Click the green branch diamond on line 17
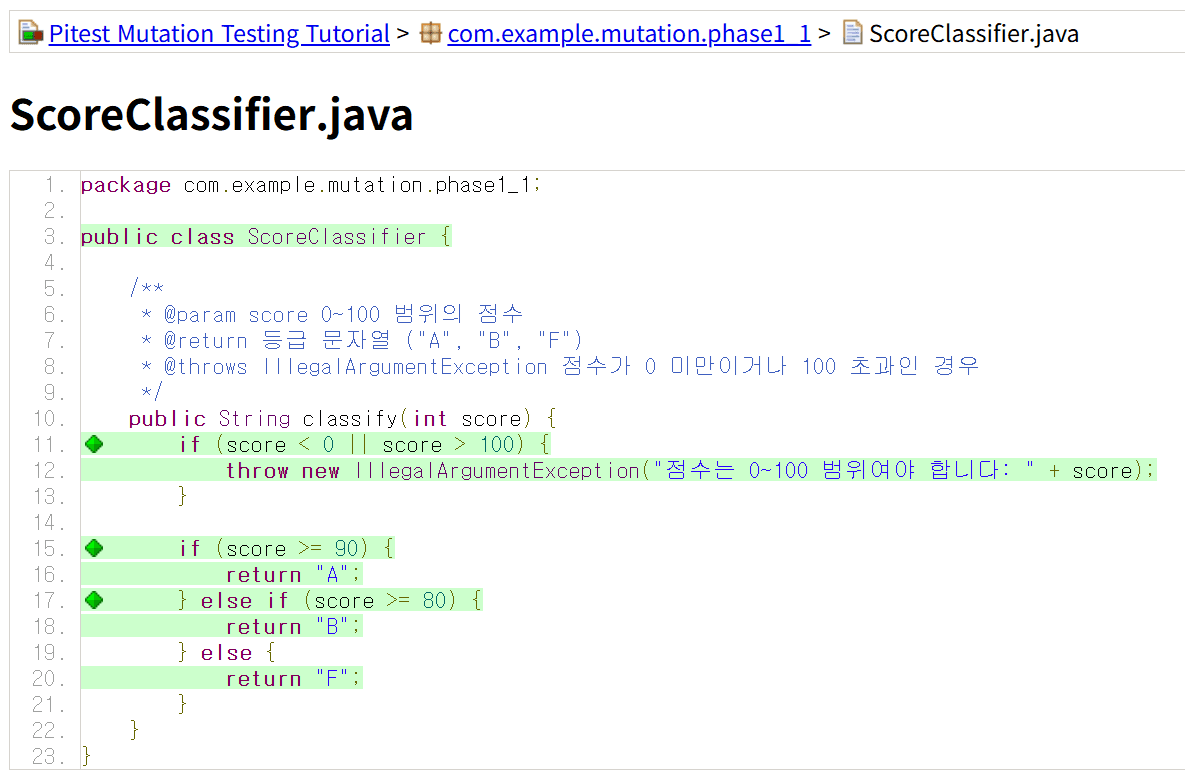The height and width of the screenshot is (781, 1185). tap(94, 600)
